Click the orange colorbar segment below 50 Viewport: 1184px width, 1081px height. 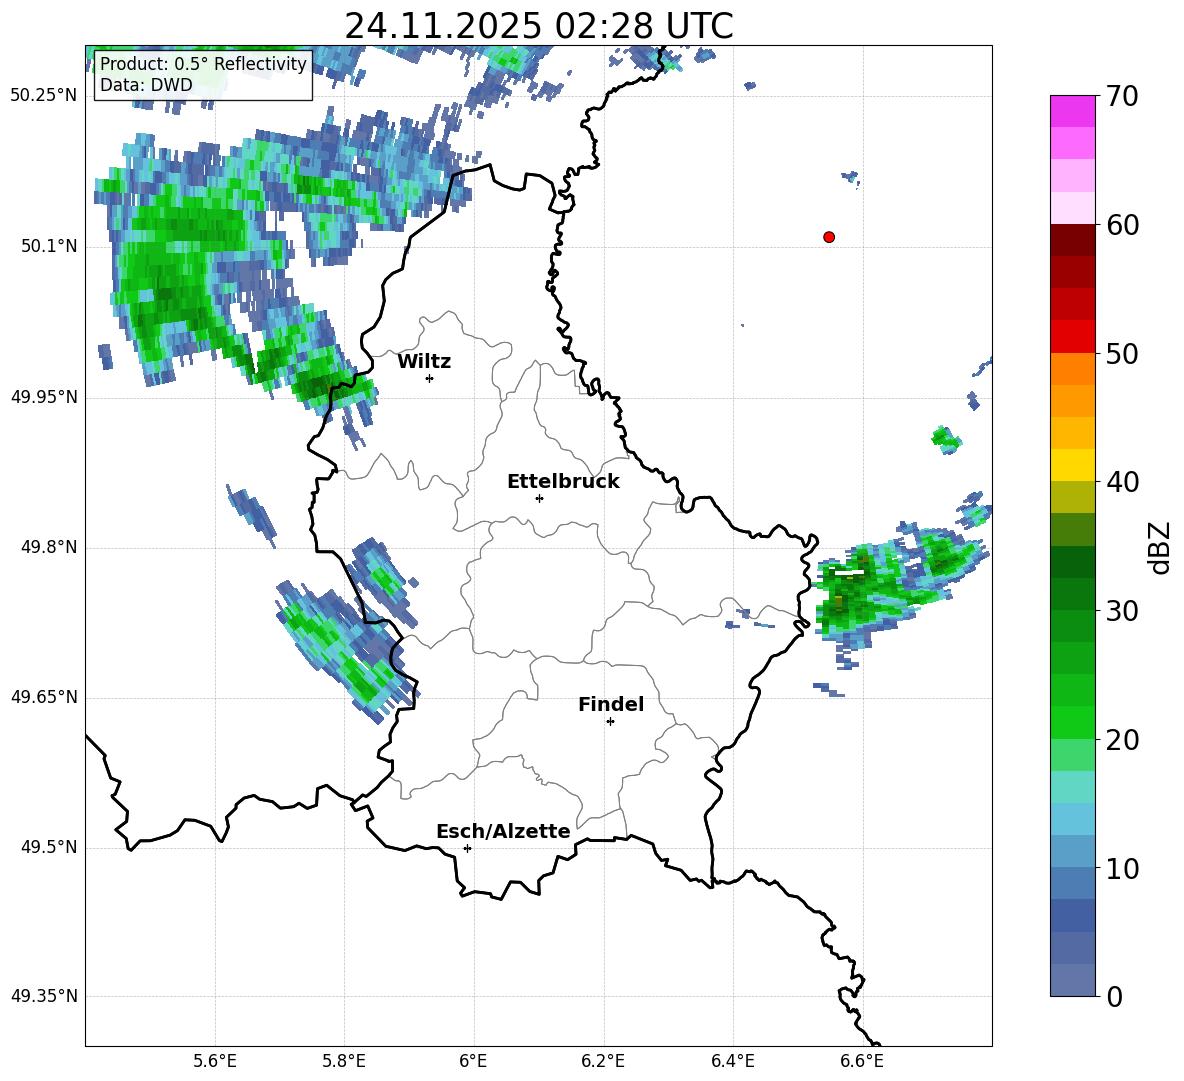click(x=1072, y=369)
